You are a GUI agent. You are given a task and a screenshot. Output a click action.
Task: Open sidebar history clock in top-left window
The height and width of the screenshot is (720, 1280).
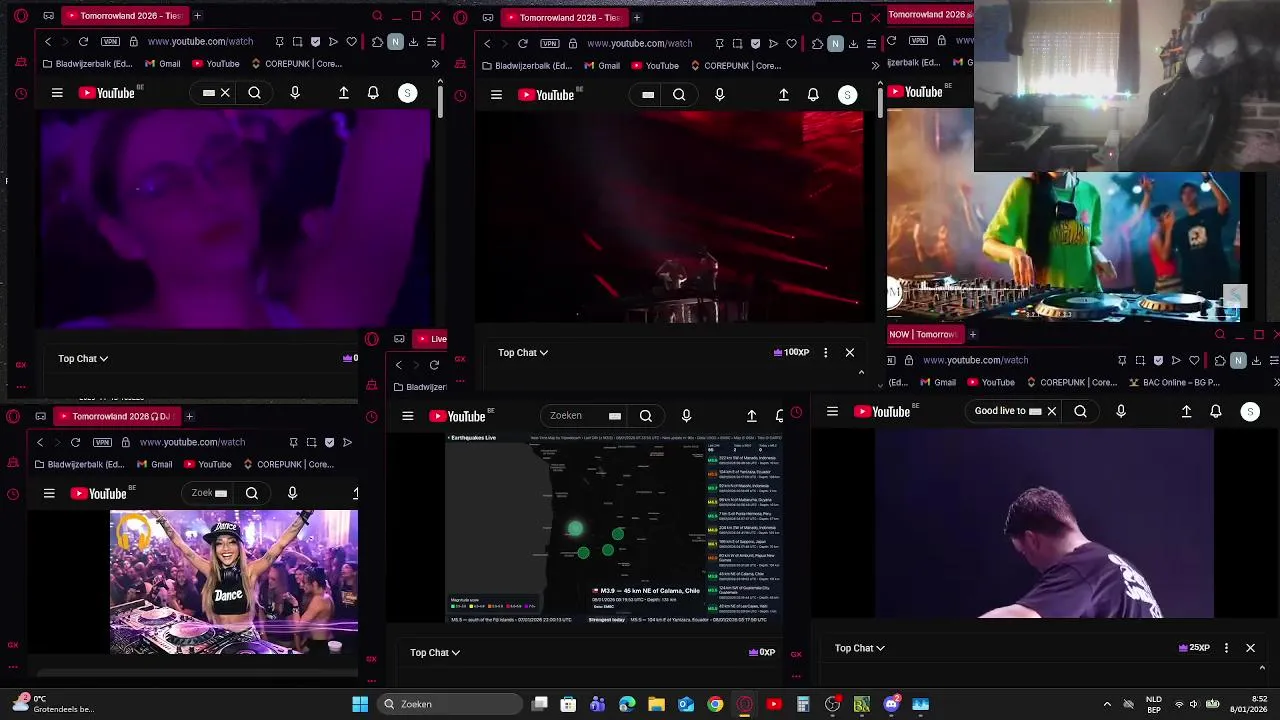[x=21, y=94]
